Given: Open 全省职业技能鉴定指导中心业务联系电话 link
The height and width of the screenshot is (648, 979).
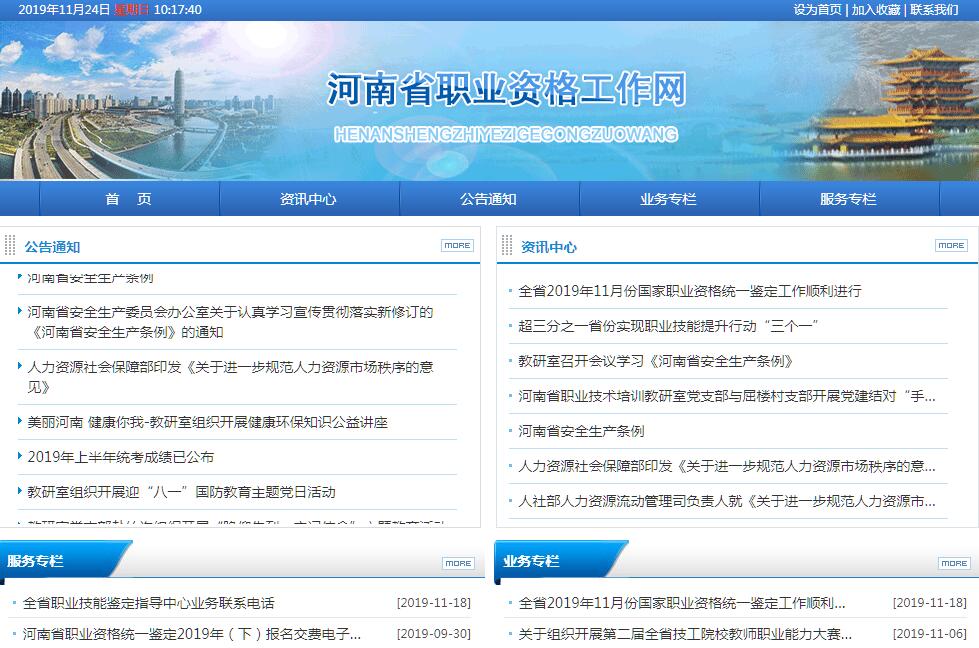Looking at the screenshot, I should point(148,603).
